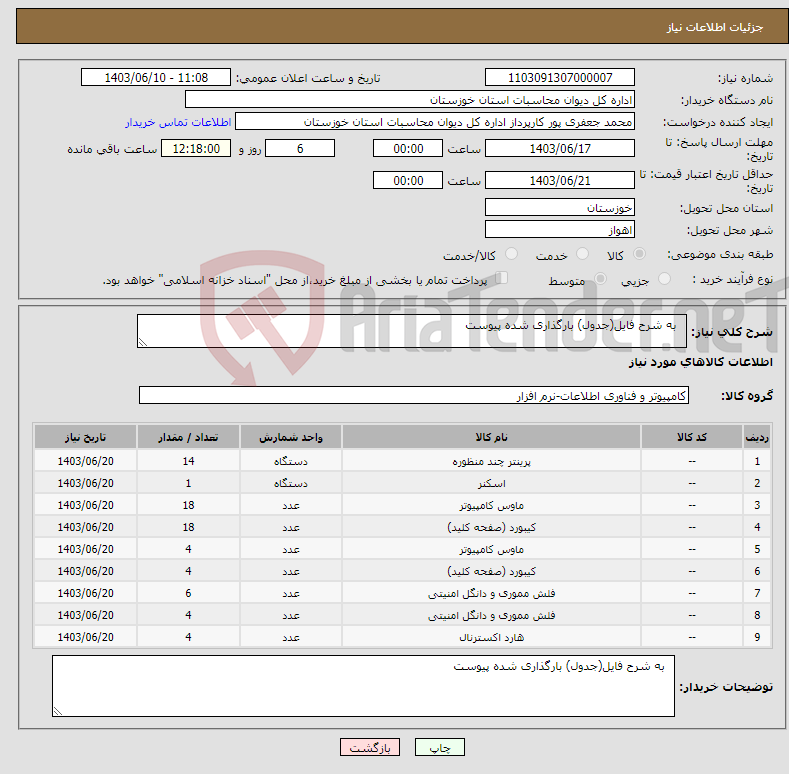This screenshot has height=774, width=789.
Task: Click the announcement date field 1403/06/10 - 11:08
Action: pyautogui.click(x=156, y=78)
